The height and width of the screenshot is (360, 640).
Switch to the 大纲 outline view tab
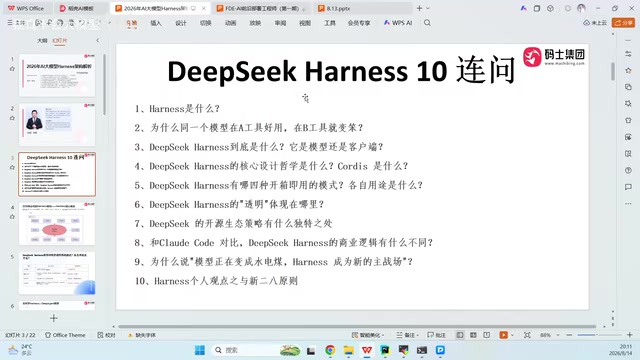coord(42,40)
